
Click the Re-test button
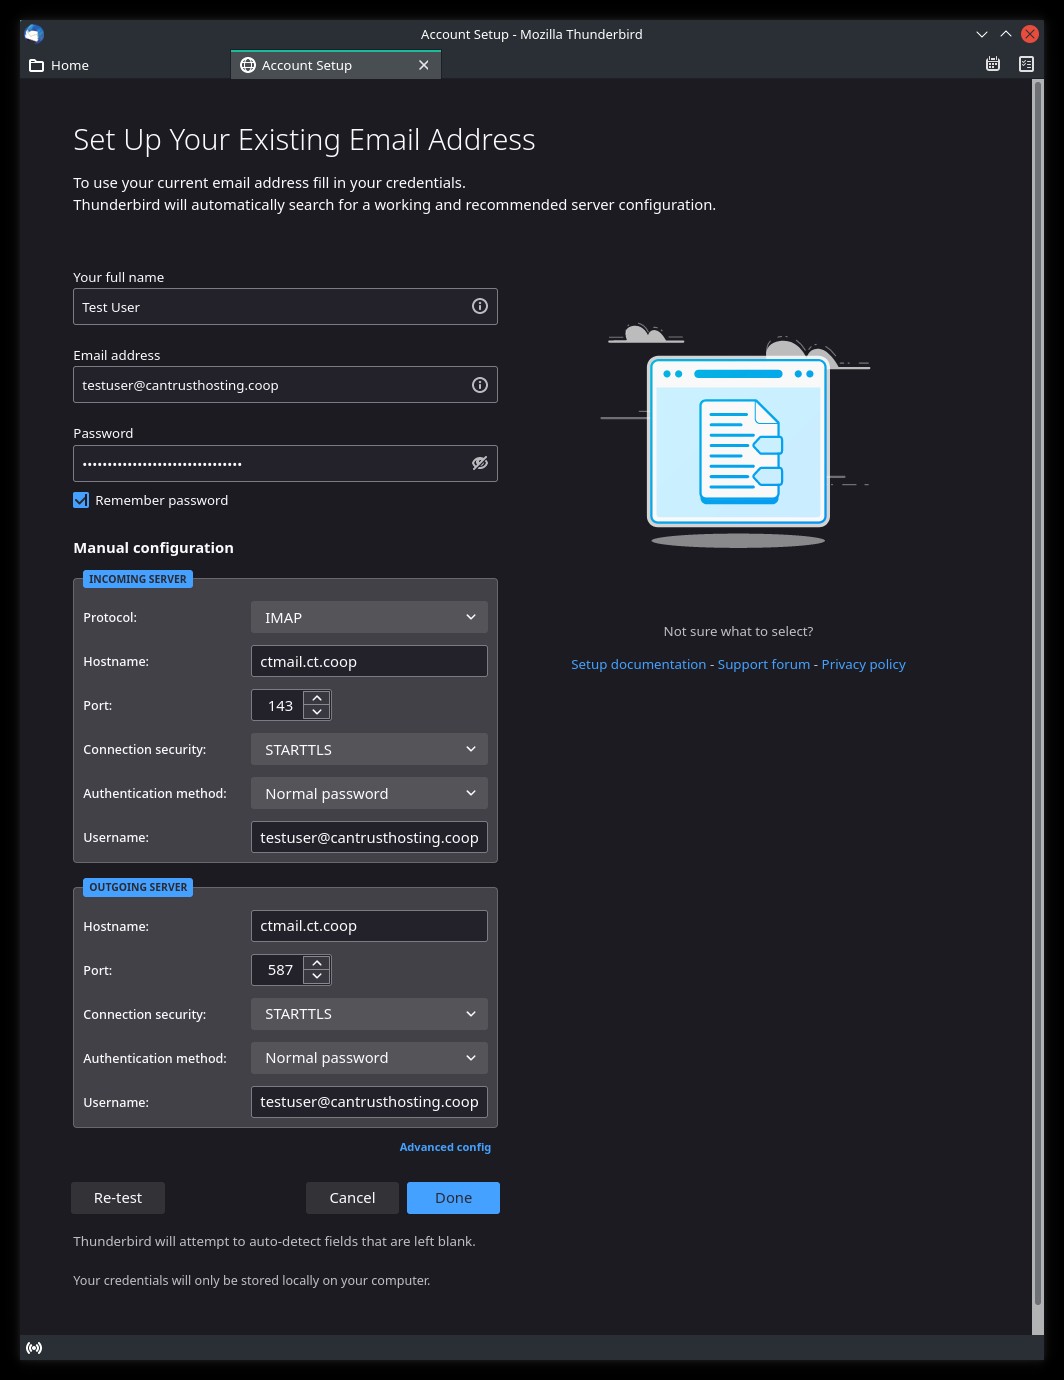pos(118,1198)
